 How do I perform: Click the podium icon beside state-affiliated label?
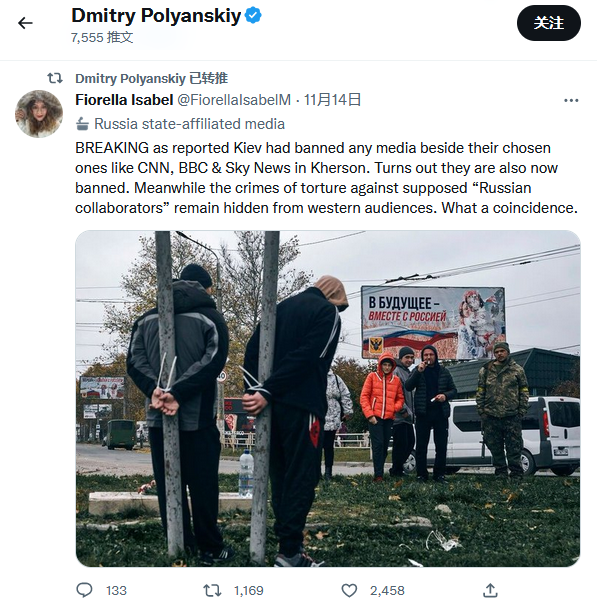82,124
